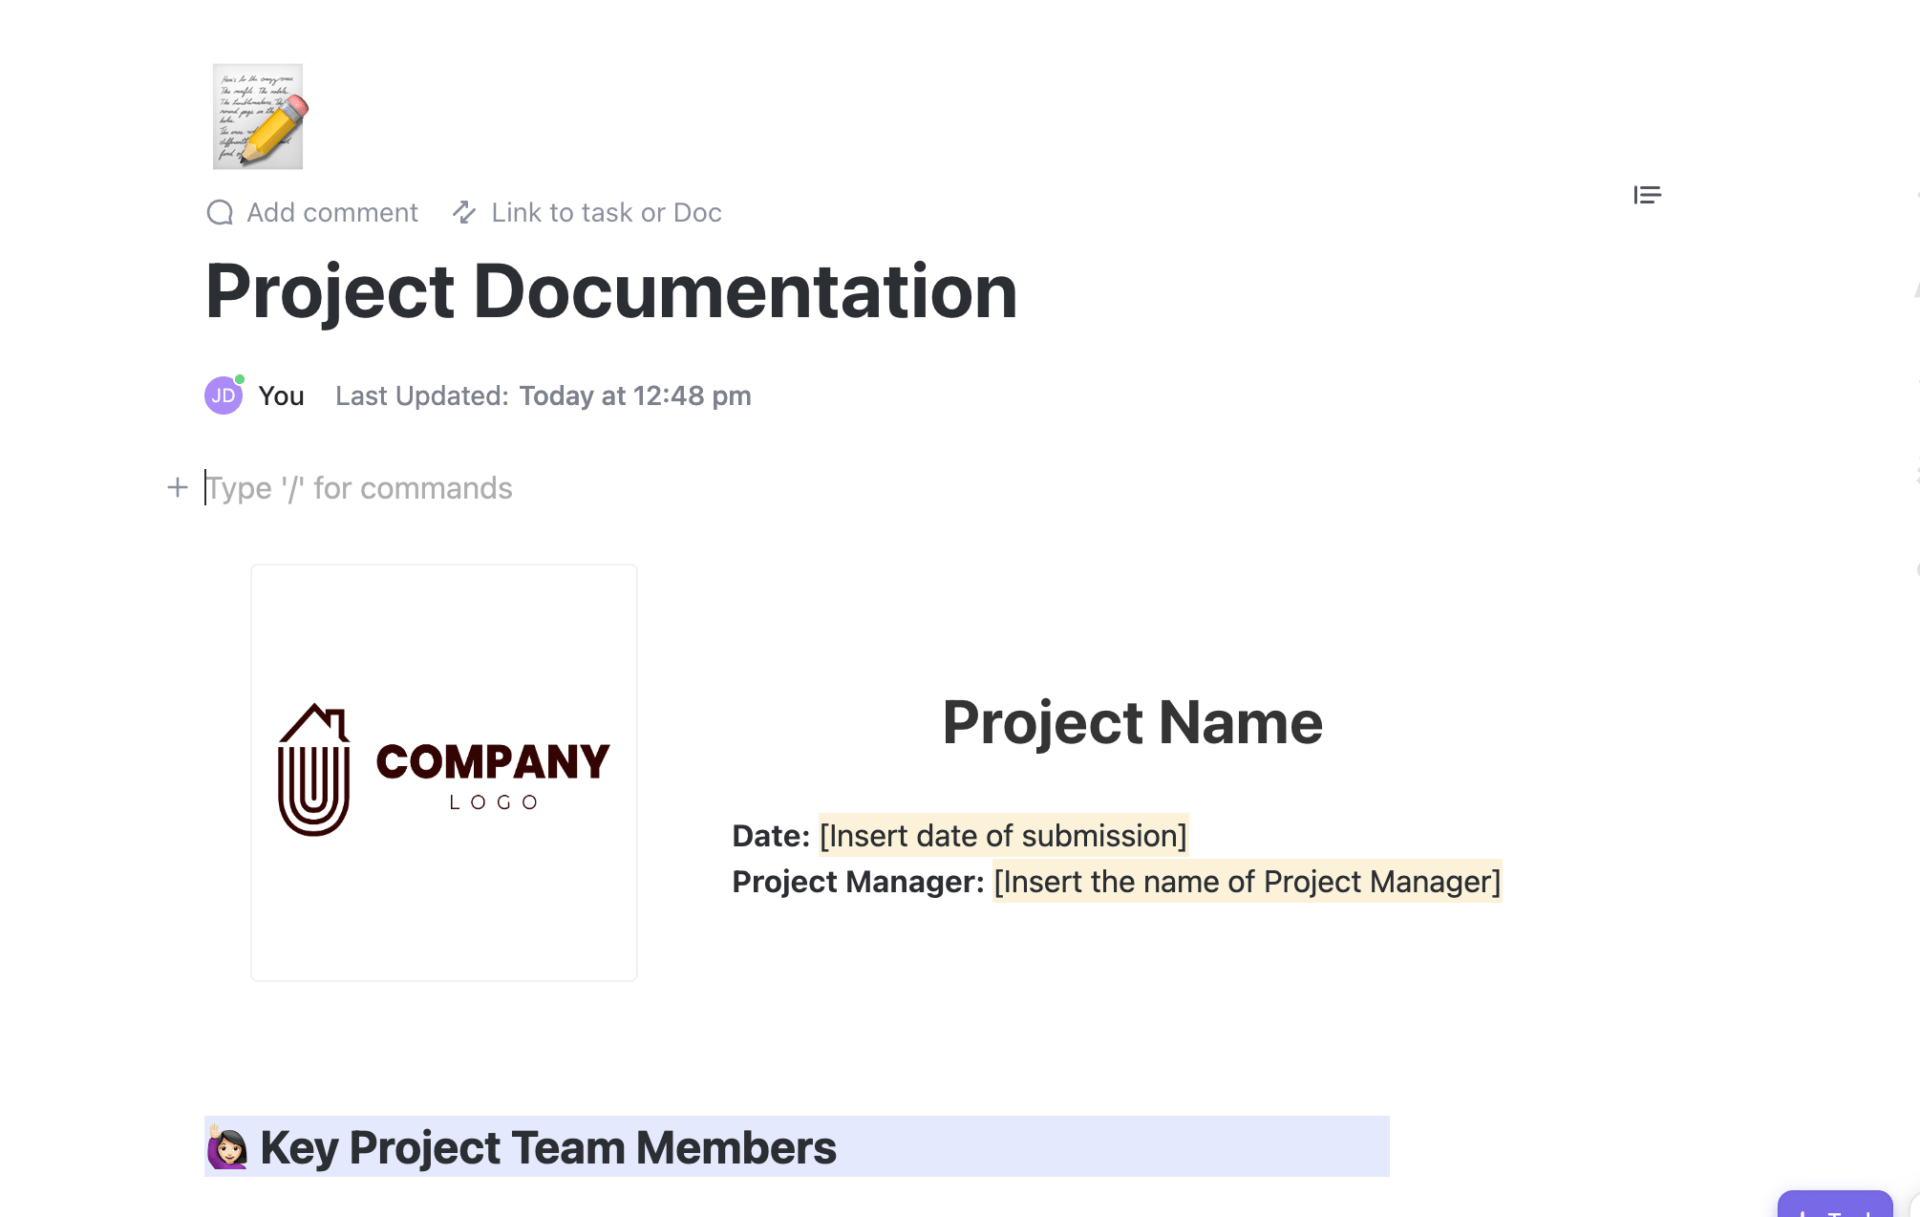Click the memo and pencil page icon
The height and width of the screenshot is (1217, 1920).
[258, 116]
